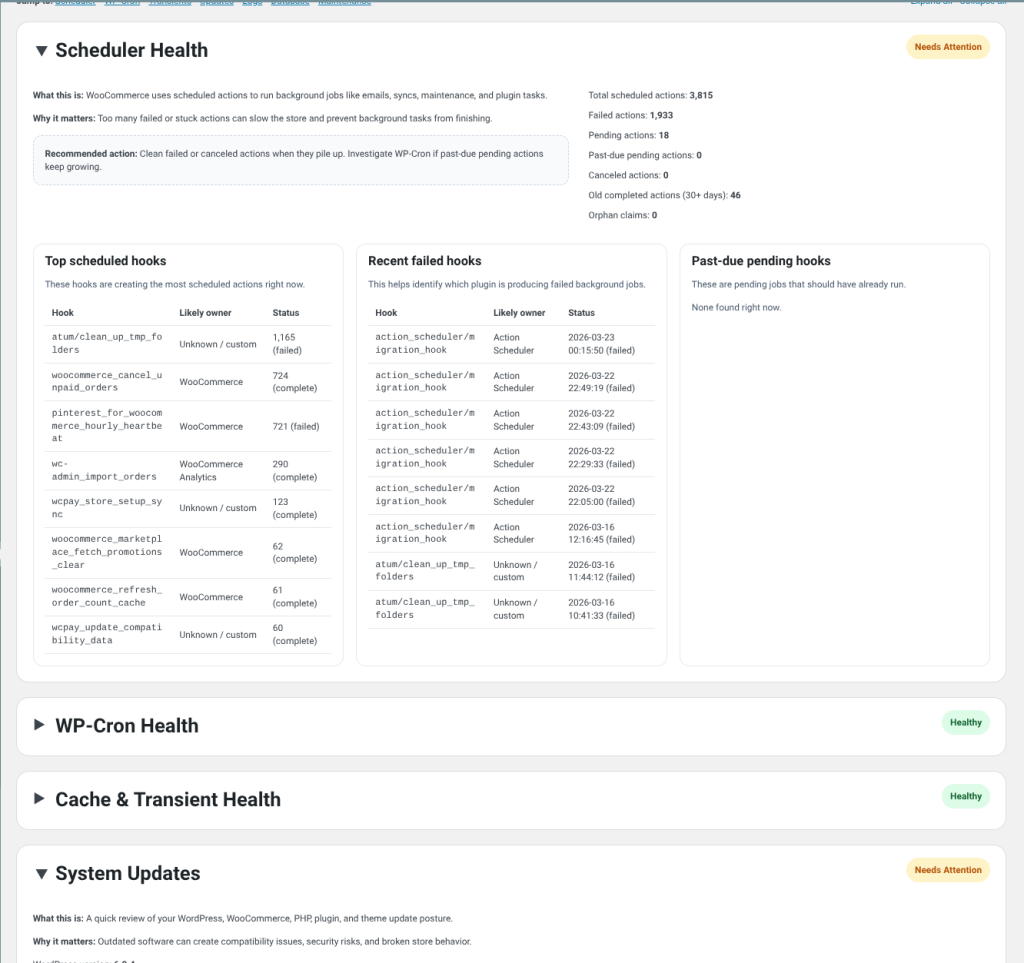Click the 2026-03-23 00:15:50 failed status

click(601, 344)
